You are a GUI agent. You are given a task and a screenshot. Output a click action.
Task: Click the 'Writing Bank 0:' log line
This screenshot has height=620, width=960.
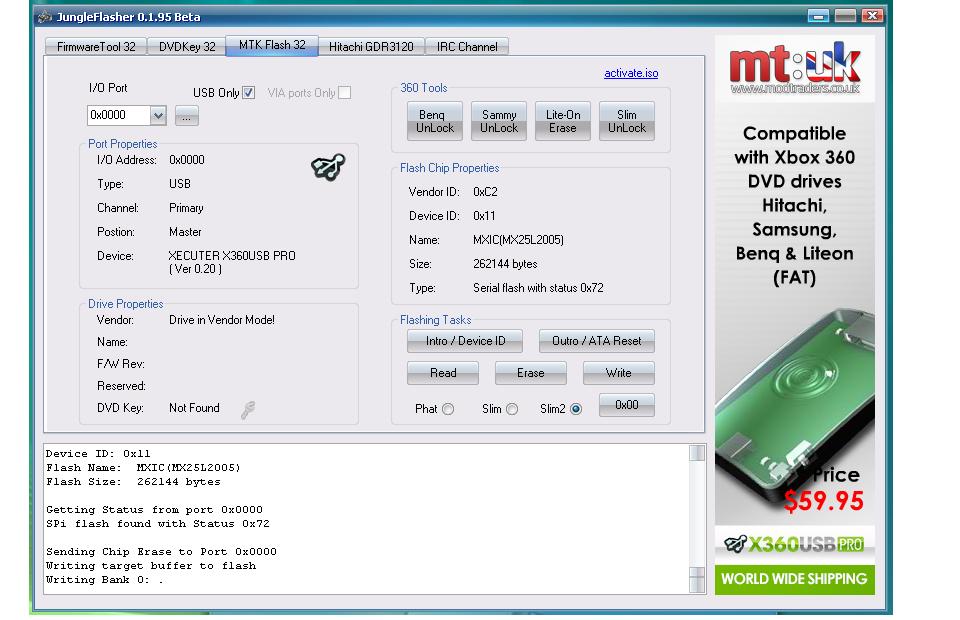pyautogui.click(x=105, y=580)
